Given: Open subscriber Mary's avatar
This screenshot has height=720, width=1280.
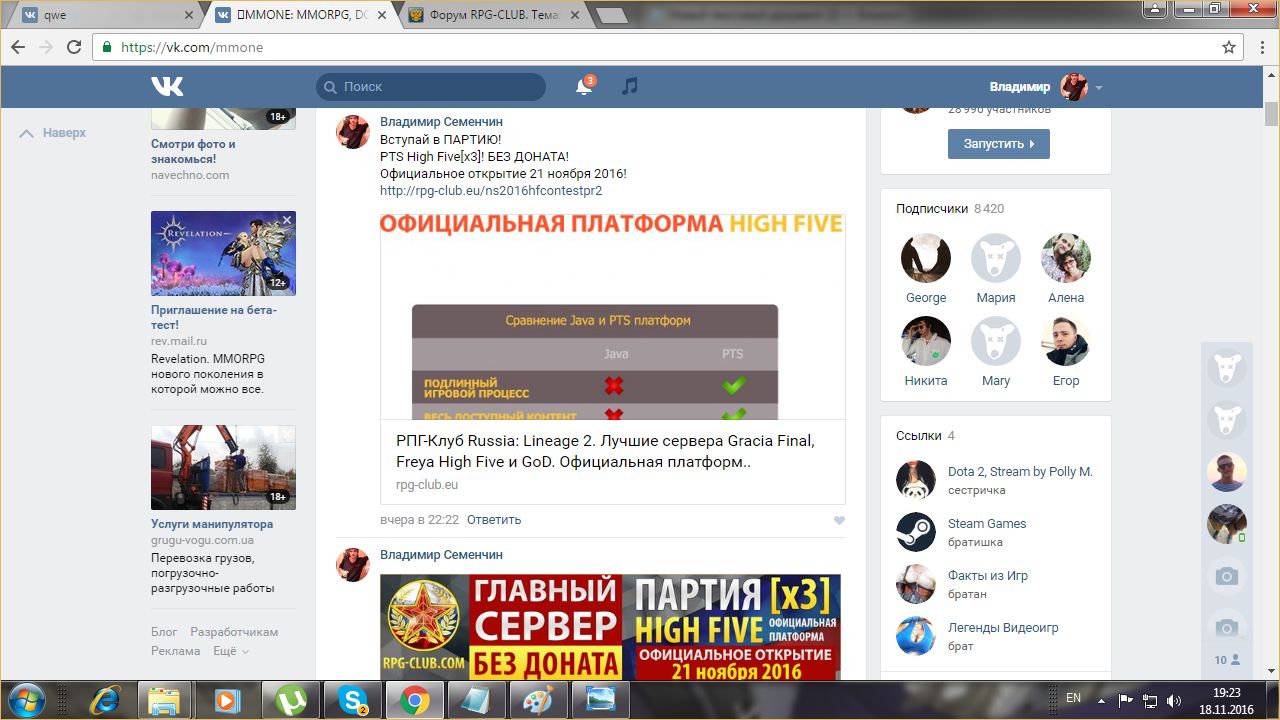Looking at the screenshot, I should pyautogui.click(x=996, y=341).
